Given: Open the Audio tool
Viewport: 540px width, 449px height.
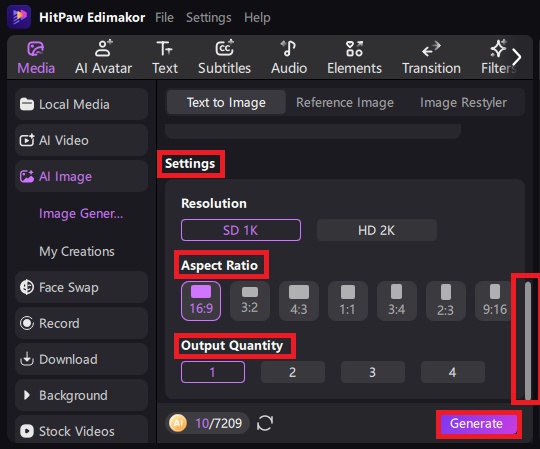Looking at the screenshot, I should coord(289,57).
